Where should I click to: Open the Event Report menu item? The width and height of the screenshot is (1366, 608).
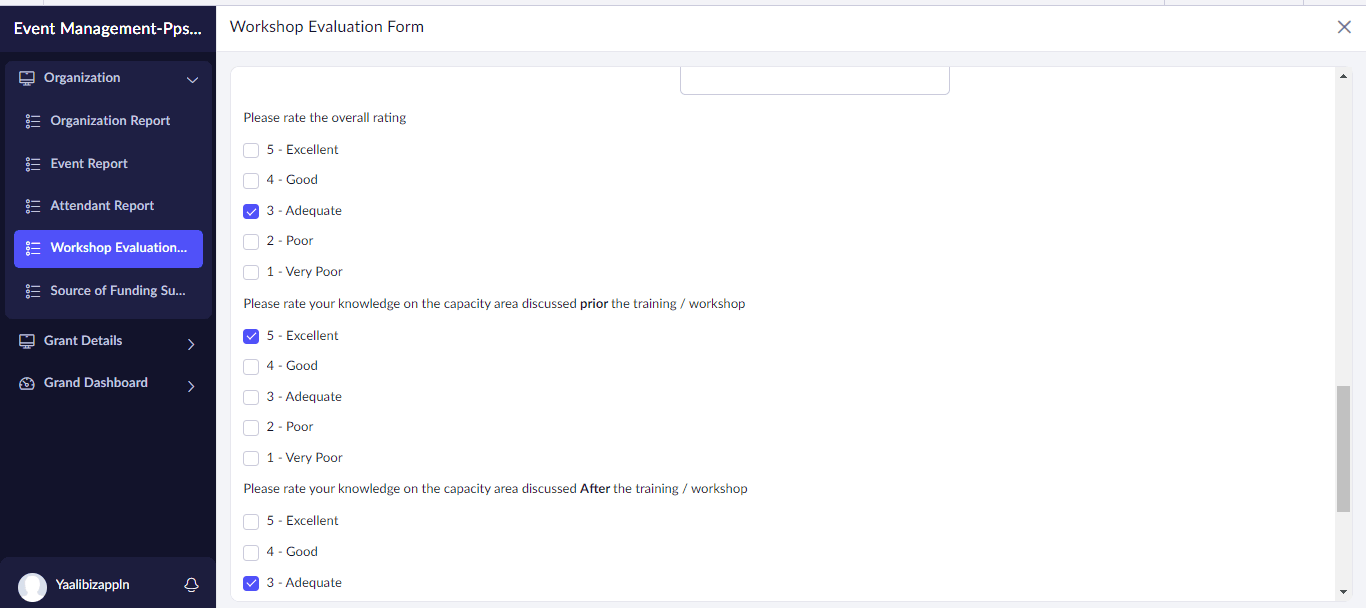click(89, 164)
